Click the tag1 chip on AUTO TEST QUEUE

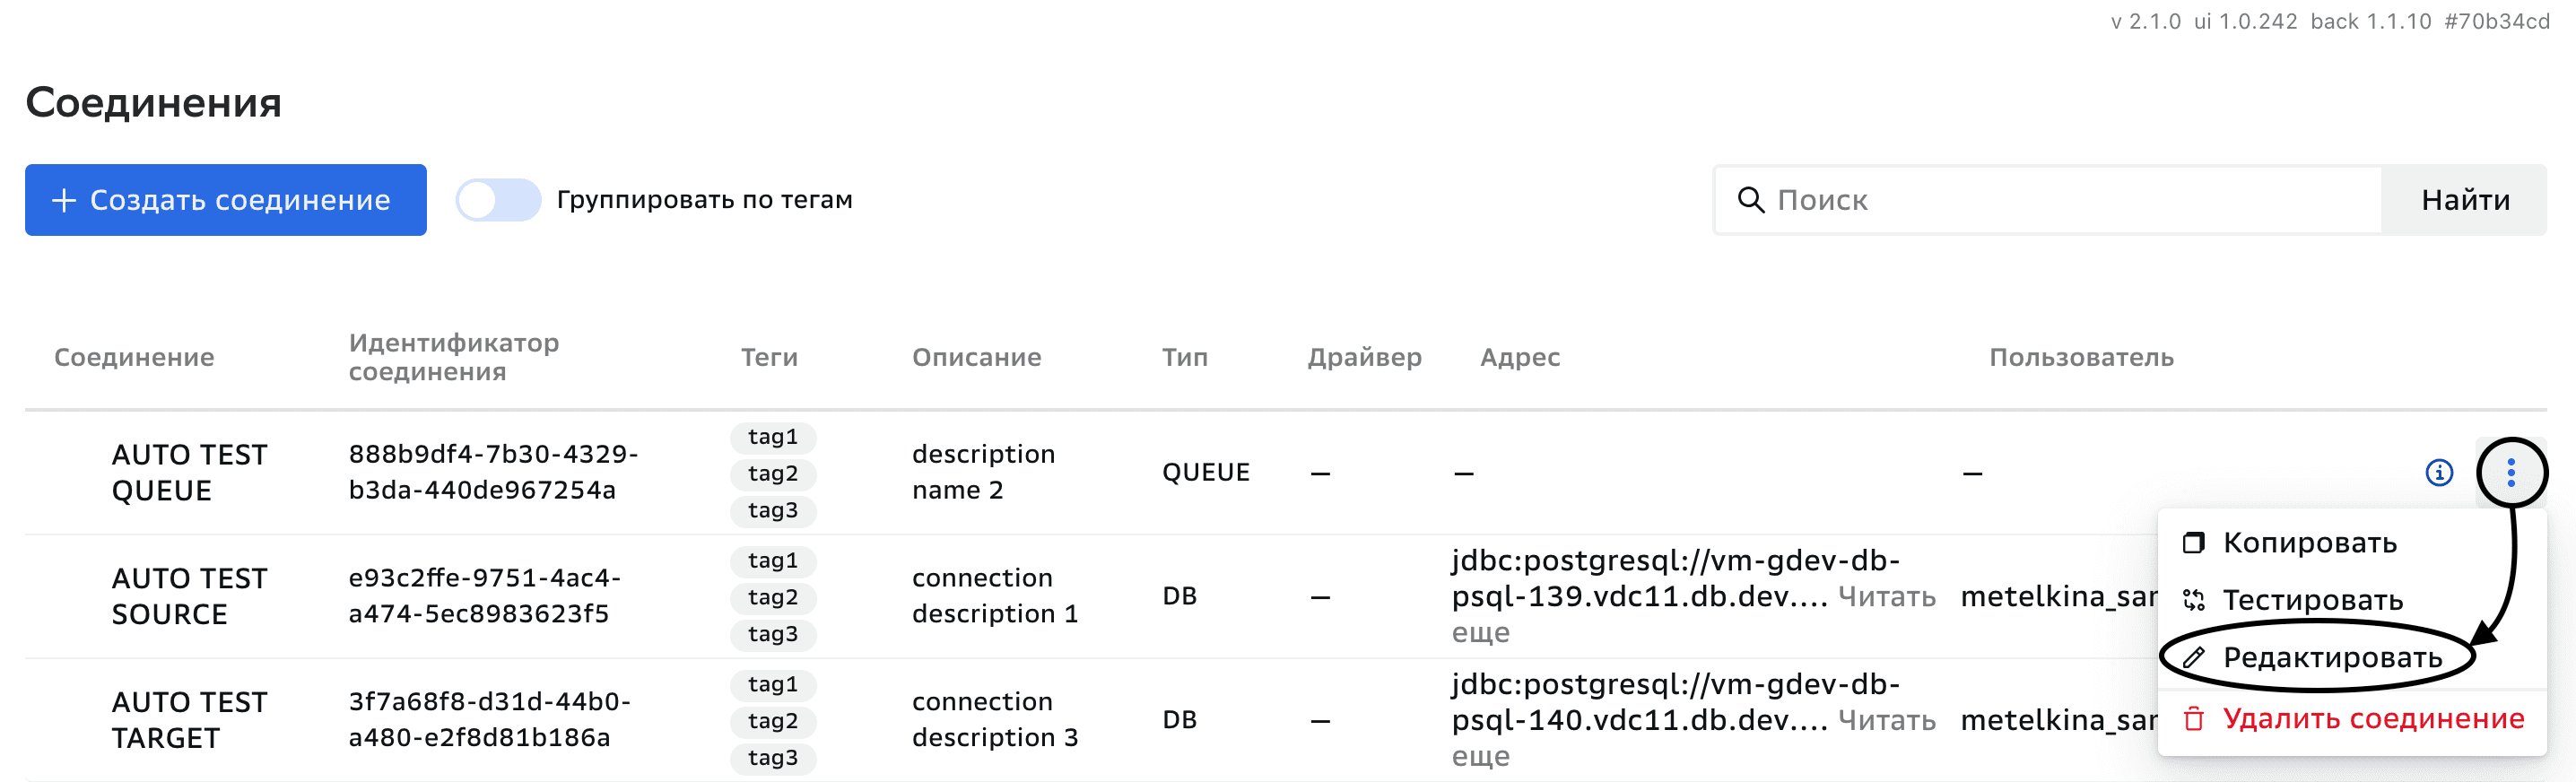[x=773, y=437]
